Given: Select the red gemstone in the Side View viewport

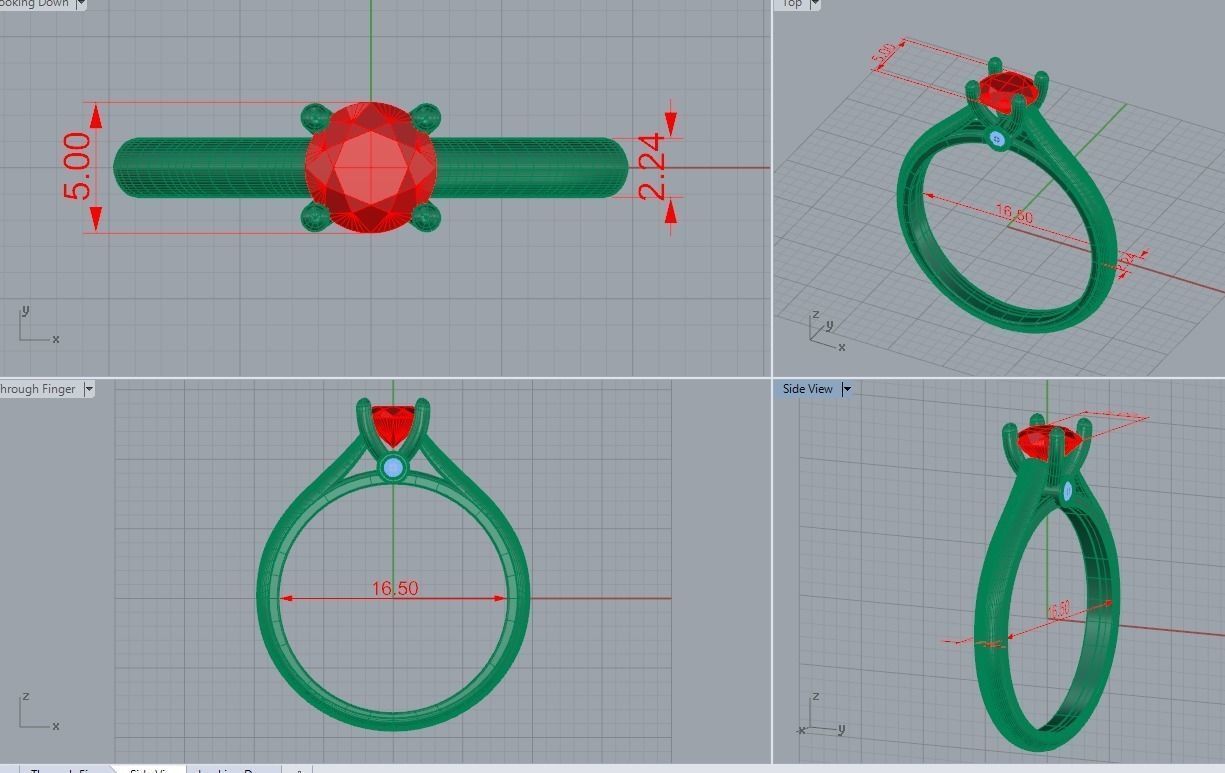Looking at the screenshot, I should tap(1050, 442).
